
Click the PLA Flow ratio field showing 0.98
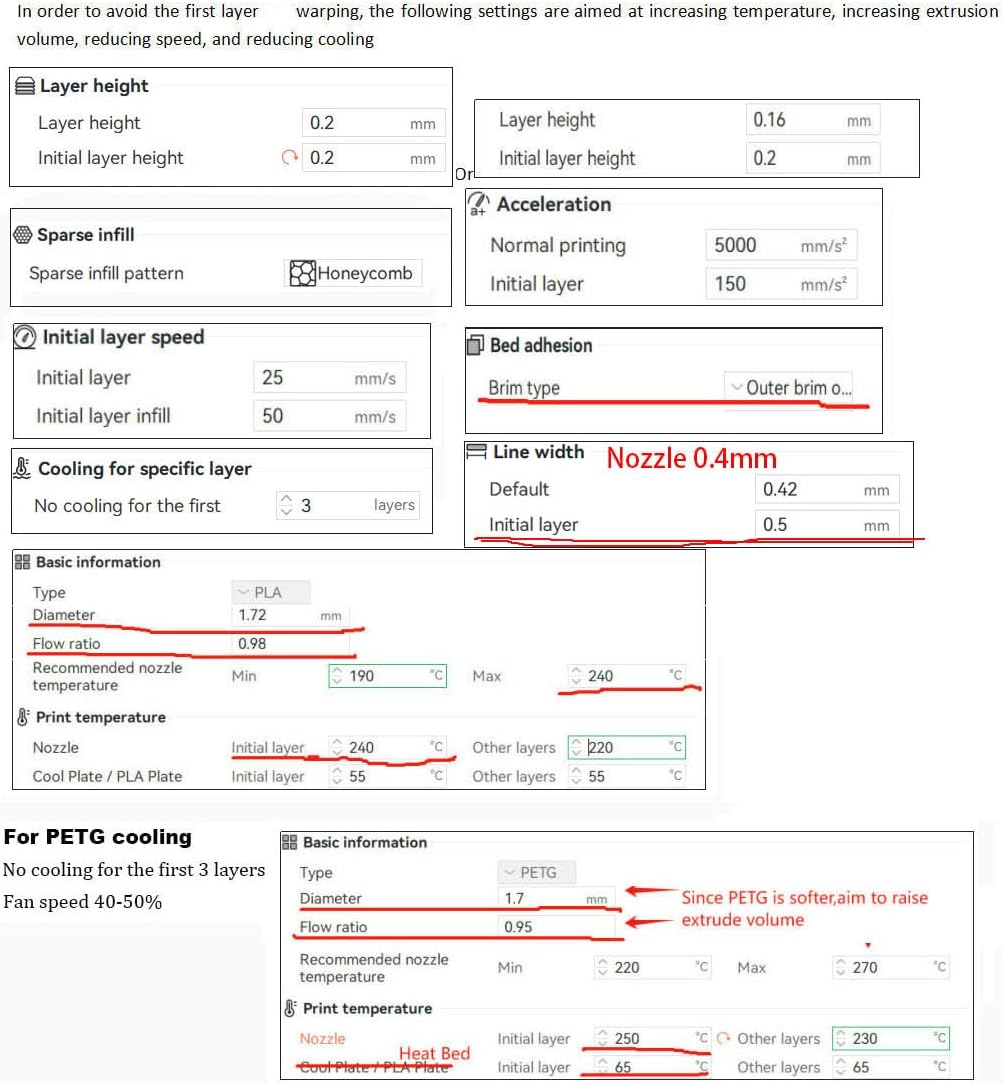tap(290, 643)
